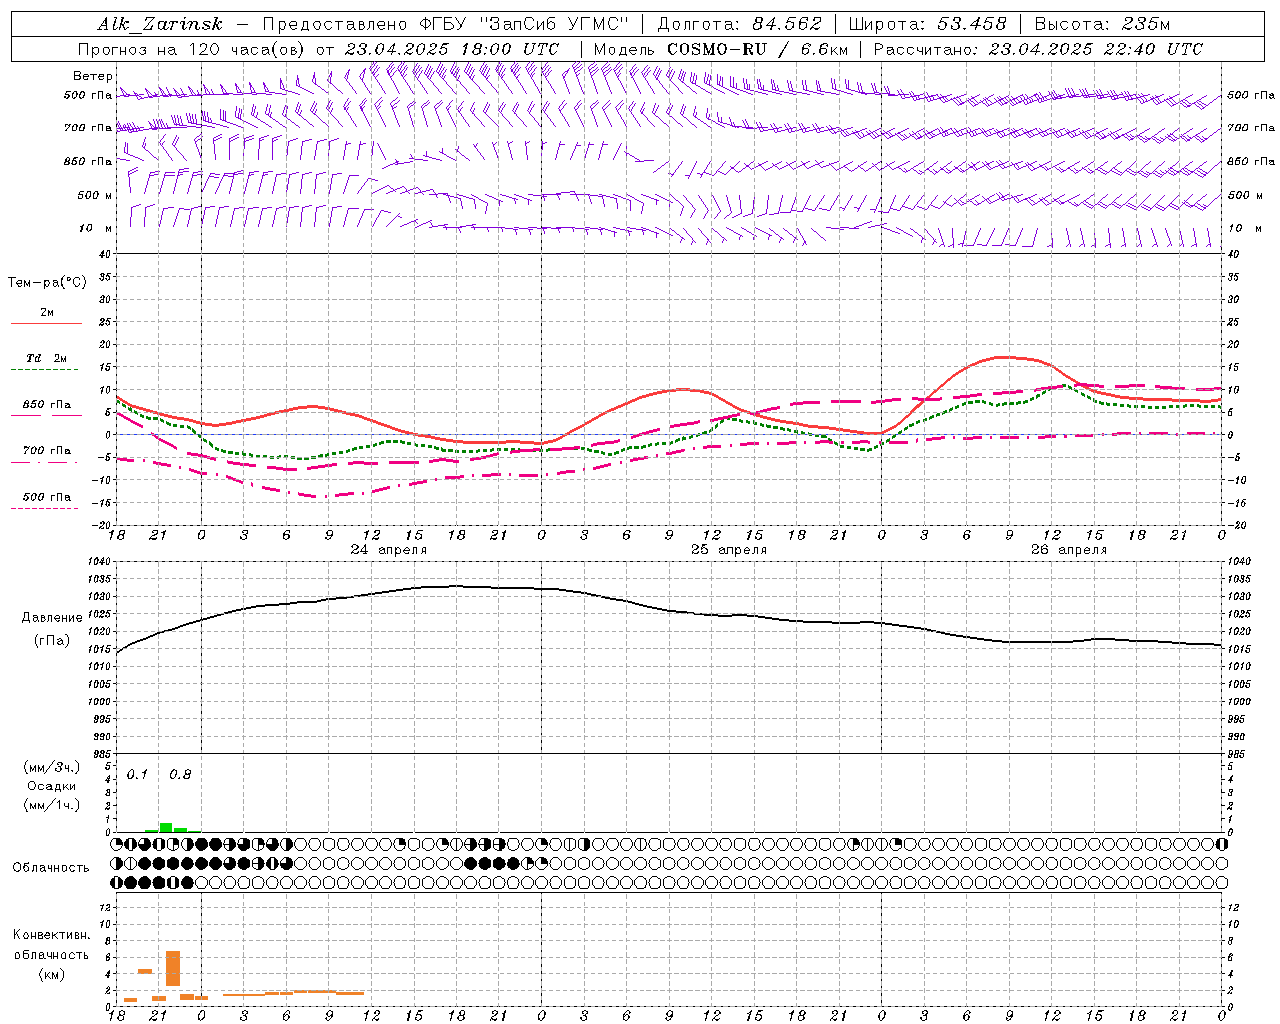The height and width of the screenshot is (1024, 1280).
Task: Click the 'Ветер' wind panel label
Action: [x=93, y=76]
